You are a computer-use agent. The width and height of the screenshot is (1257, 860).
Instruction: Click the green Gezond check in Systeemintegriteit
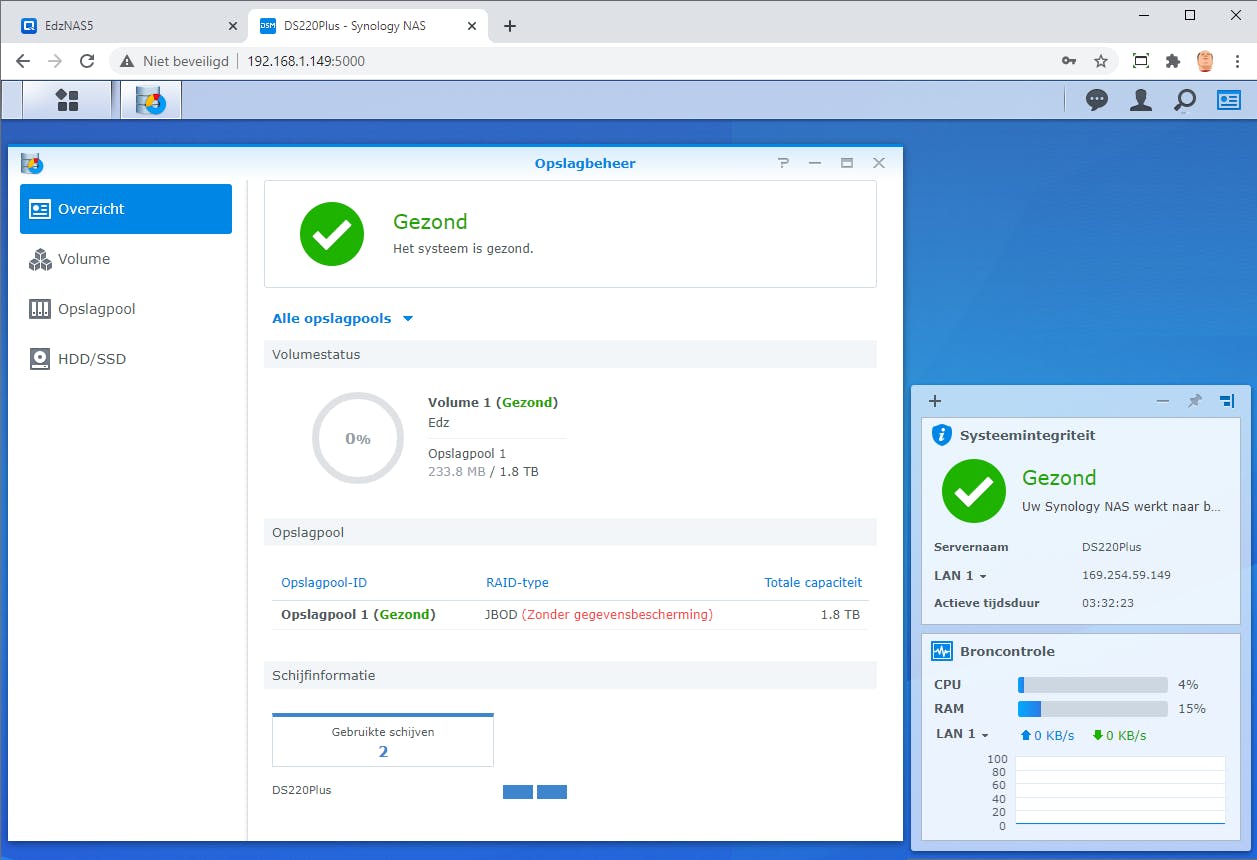[x=974, y=491]
